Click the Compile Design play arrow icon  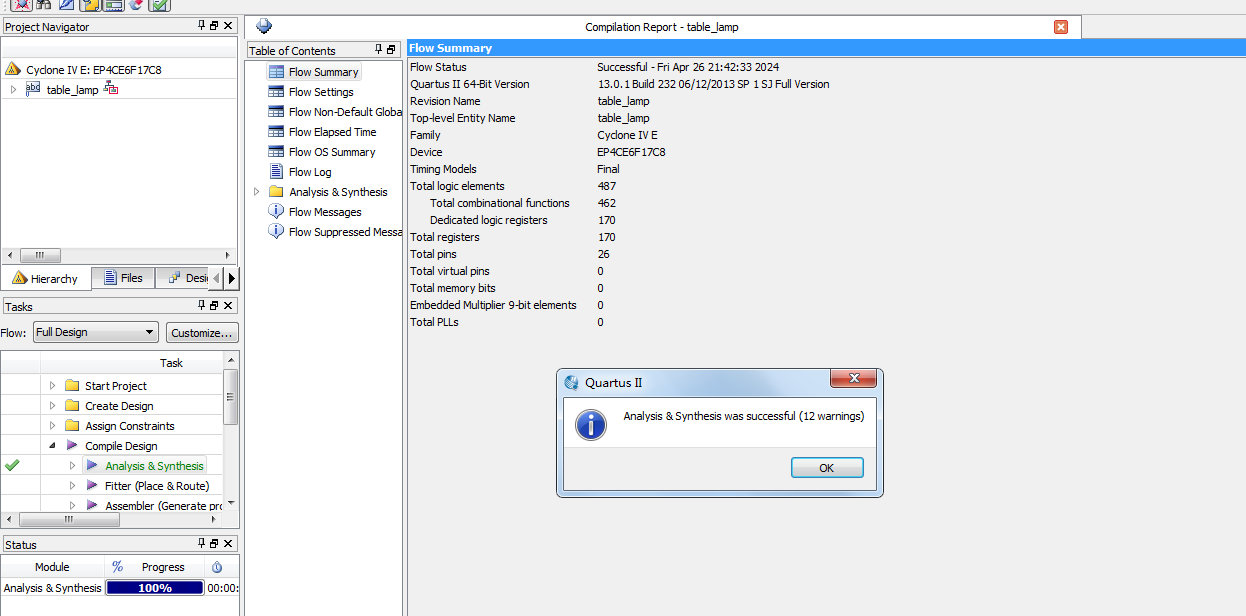[72, 446]
